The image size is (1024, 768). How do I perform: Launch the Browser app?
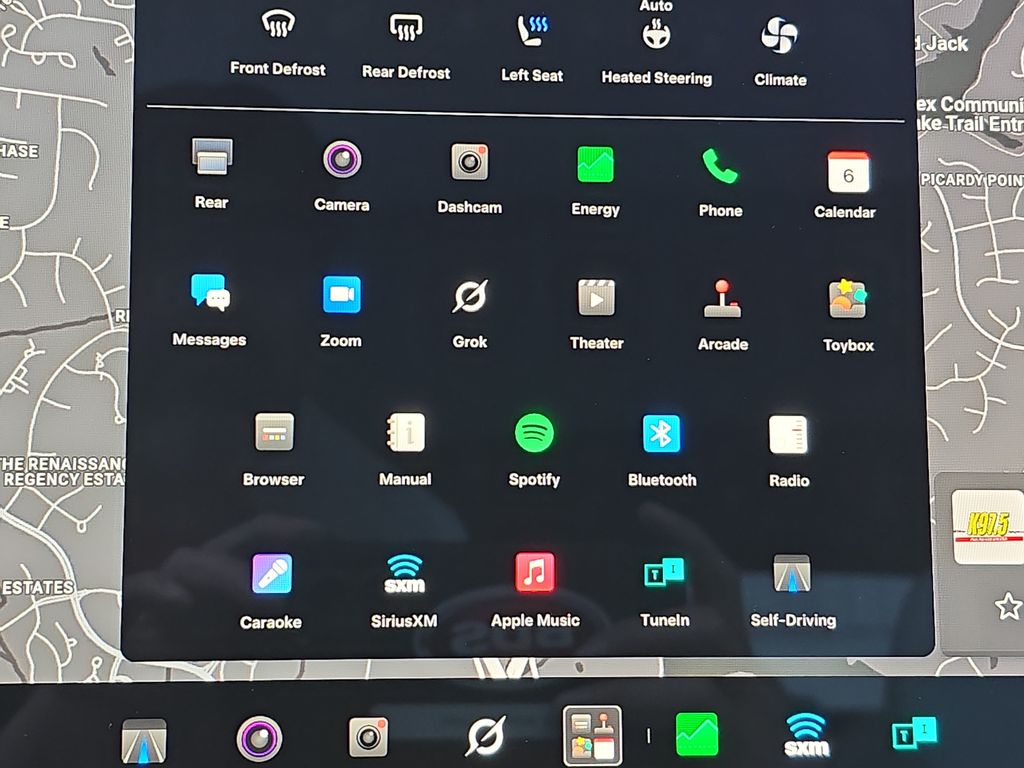point(274,449)
